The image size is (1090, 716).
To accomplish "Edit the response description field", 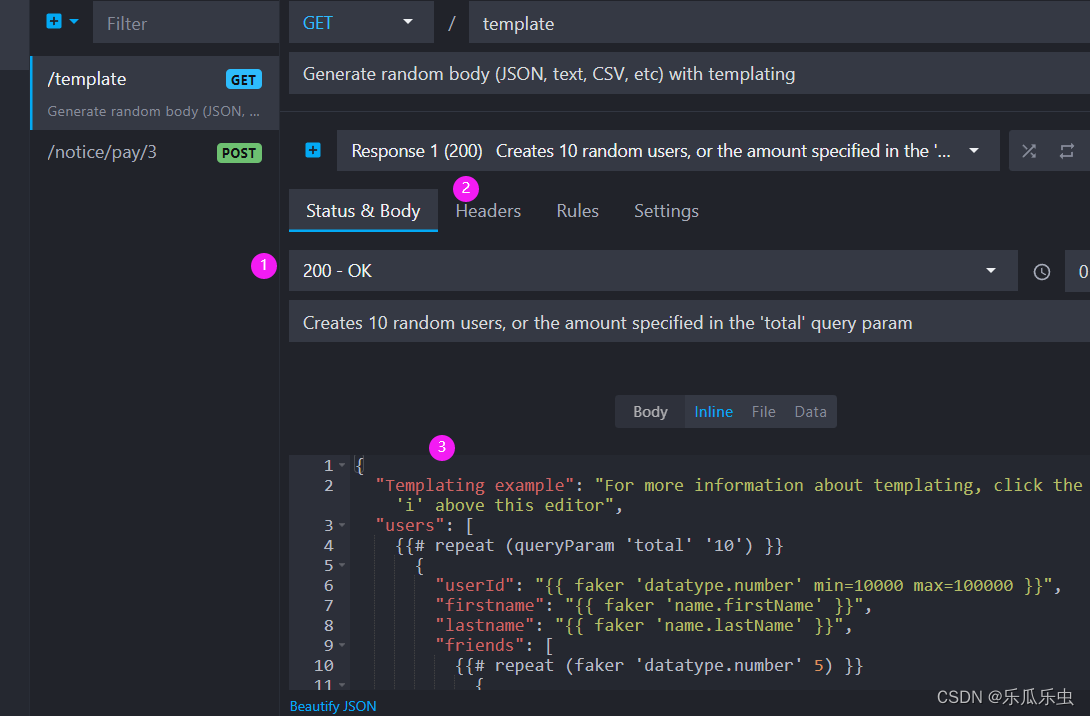I will [x=689, y=323].
